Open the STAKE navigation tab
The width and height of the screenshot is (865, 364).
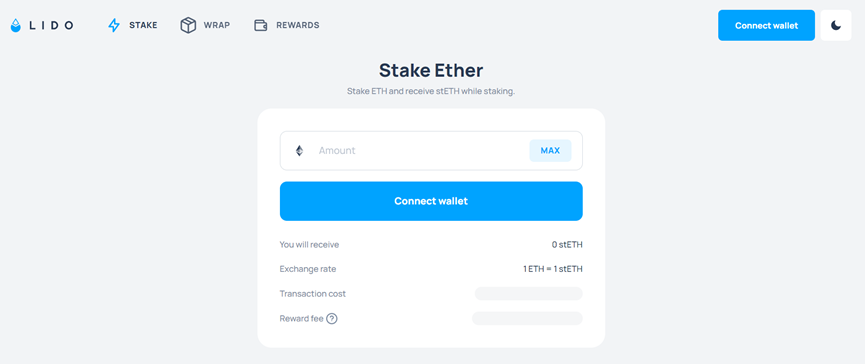(132, 25)
